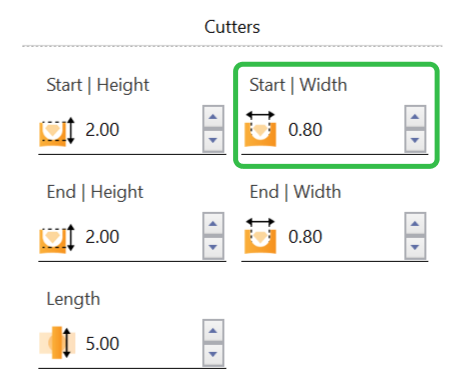Increase Start Width with the up arrow
This screenshot has height=391, width=466.
click(415, 117)
